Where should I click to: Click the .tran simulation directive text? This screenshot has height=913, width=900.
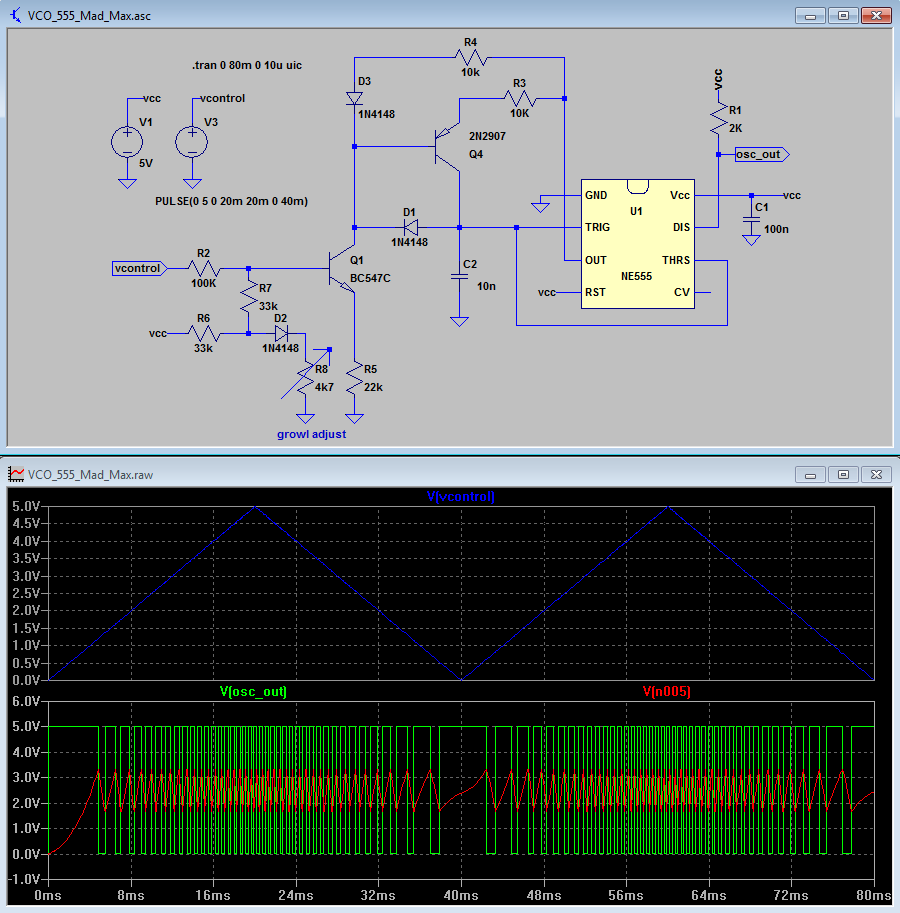247,65
